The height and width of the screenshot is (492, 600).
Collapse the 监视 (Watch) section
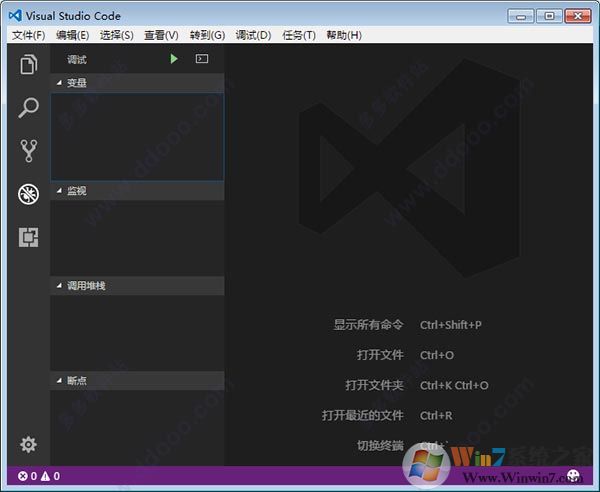click(x=137, y=191)
